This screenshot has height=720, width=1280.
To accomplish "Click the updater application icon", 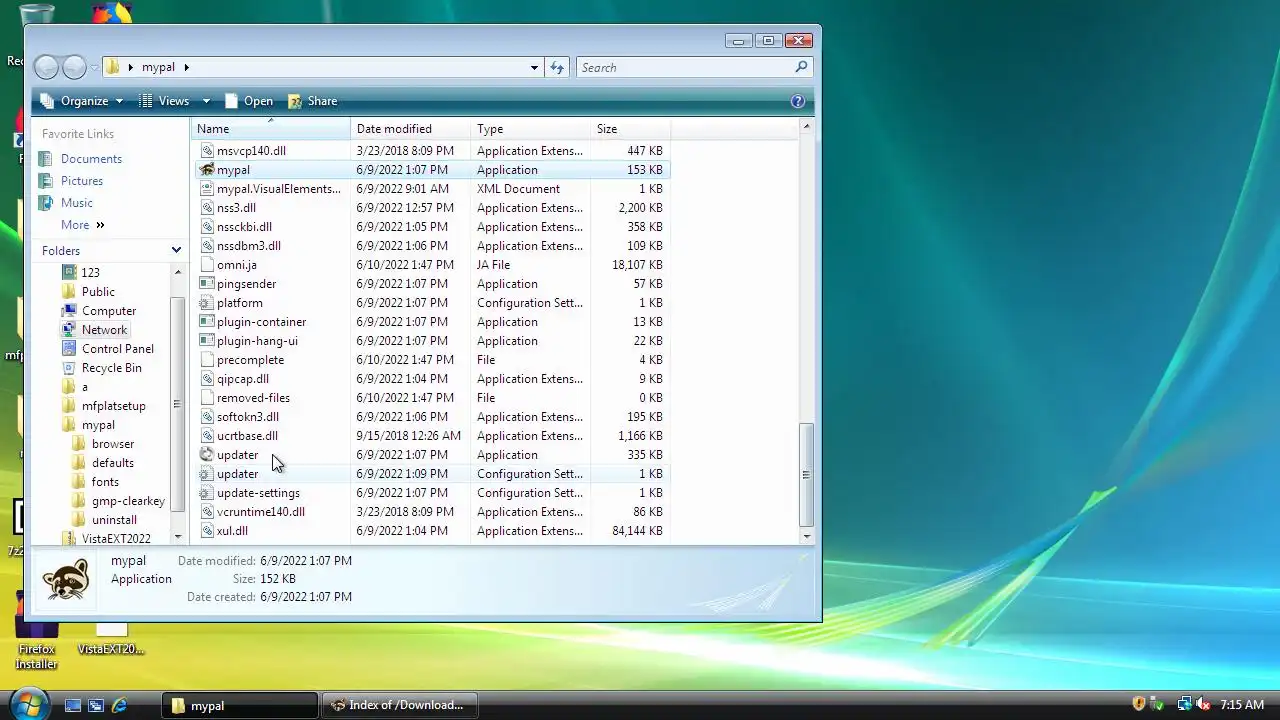I will click(x=207, y=455).
